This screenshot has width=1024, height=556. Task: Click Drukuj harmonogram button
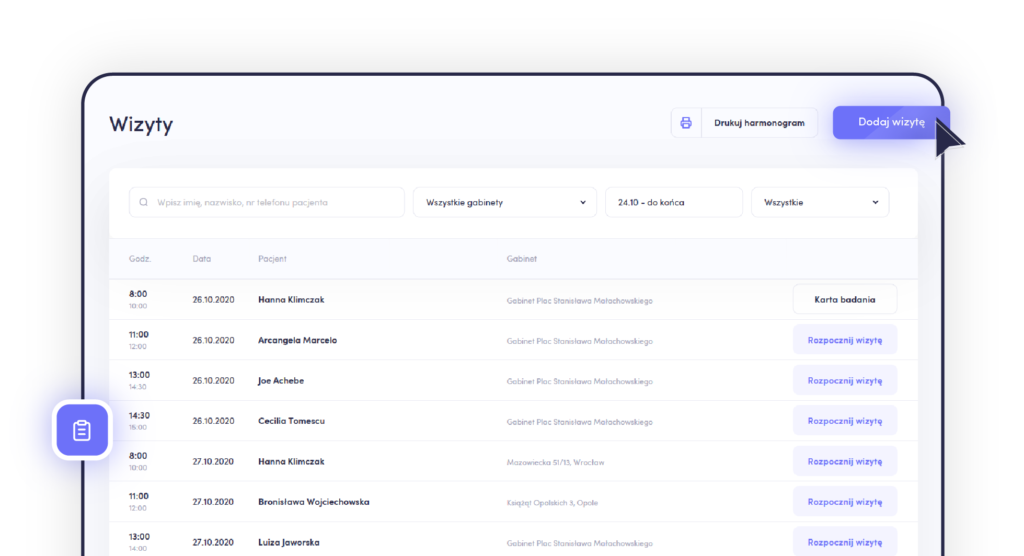click(760, 123)
